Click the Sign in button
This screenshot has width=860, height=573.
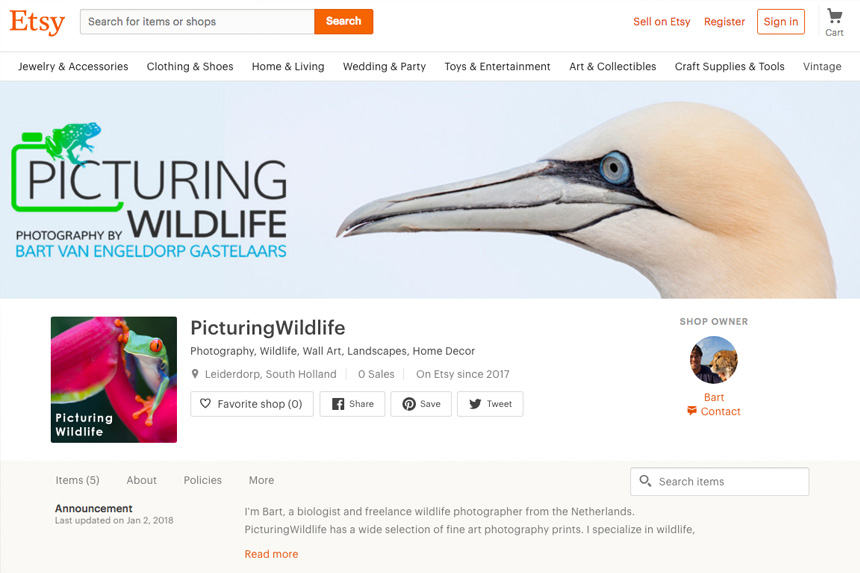coord(780,22)
